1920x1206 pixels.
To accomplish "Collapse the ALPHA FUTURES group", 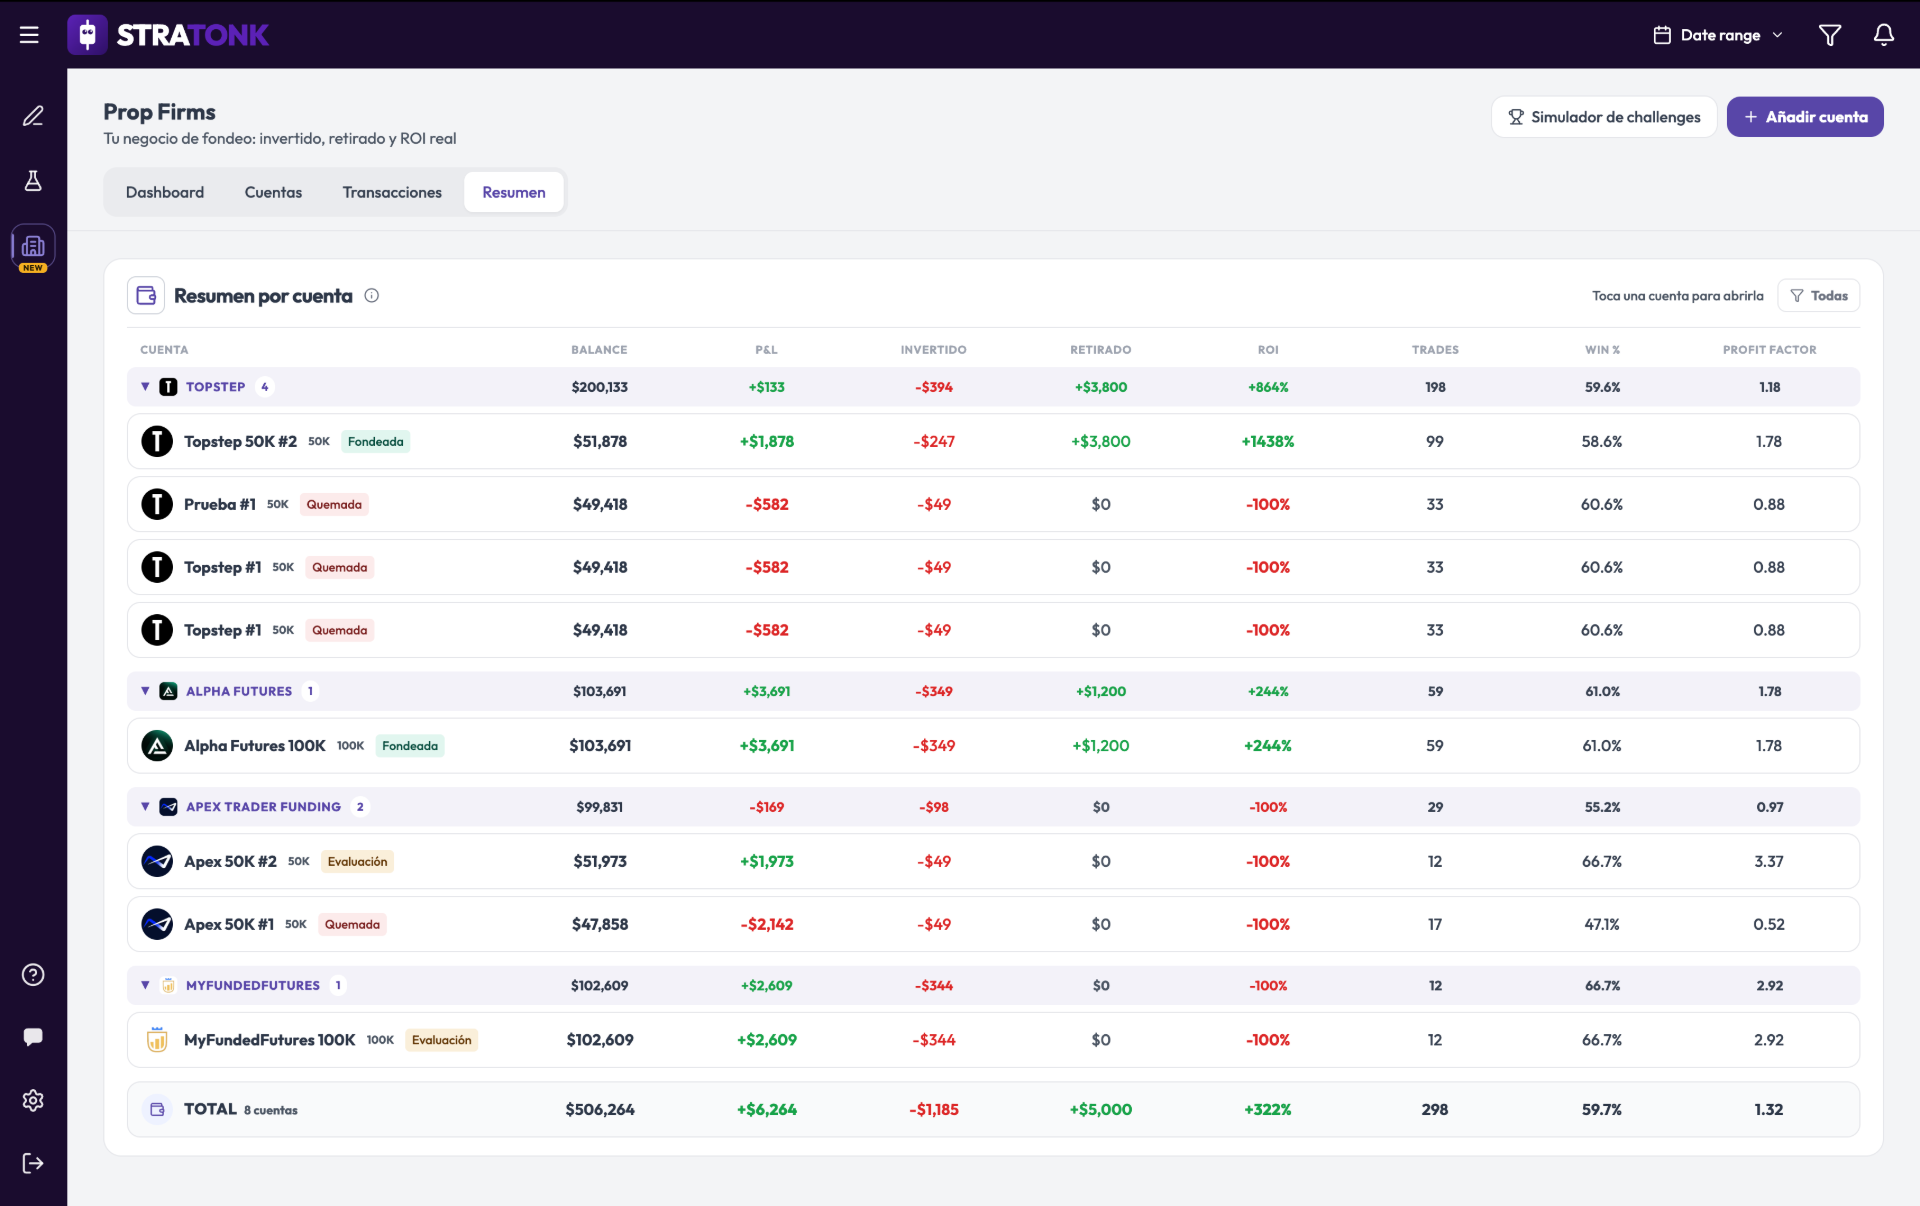I will coord(145,690).
